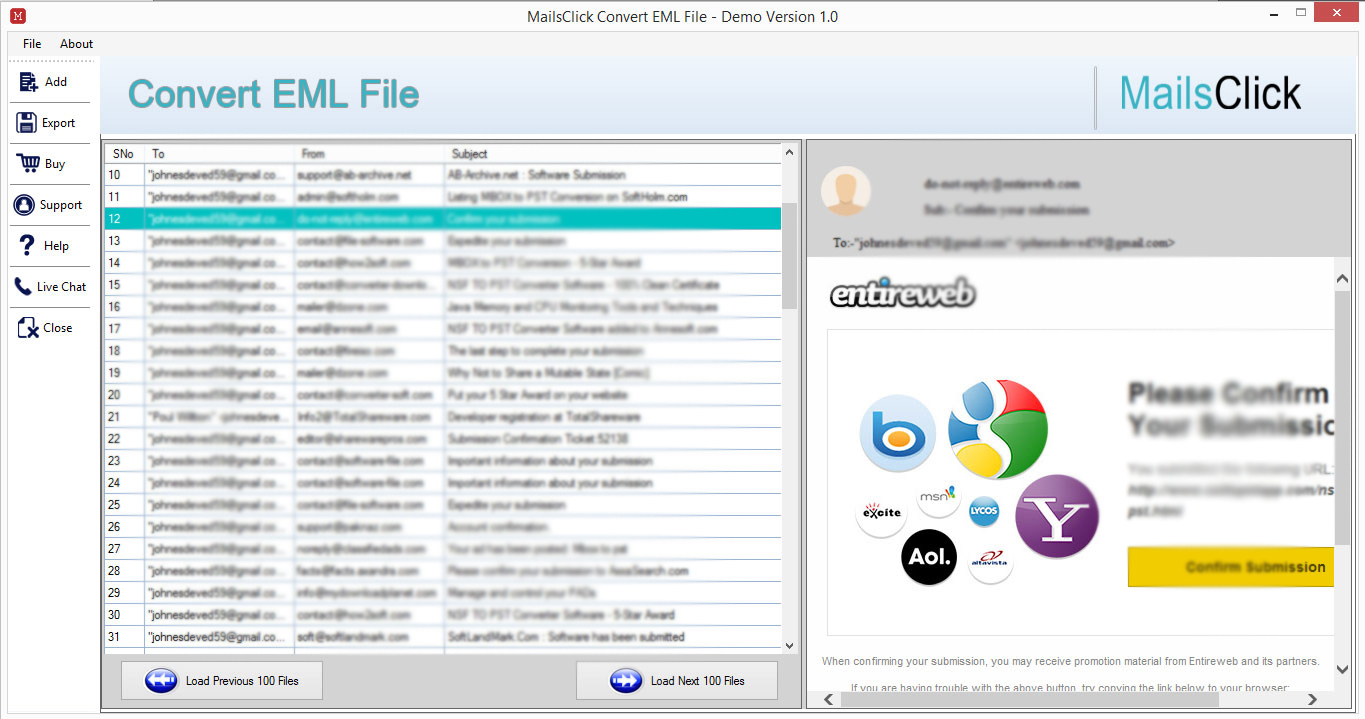Select row 10 AB-Archive.net Software Submission
This screenshot has width=1365, height=719.
click(x=443, y=175)
